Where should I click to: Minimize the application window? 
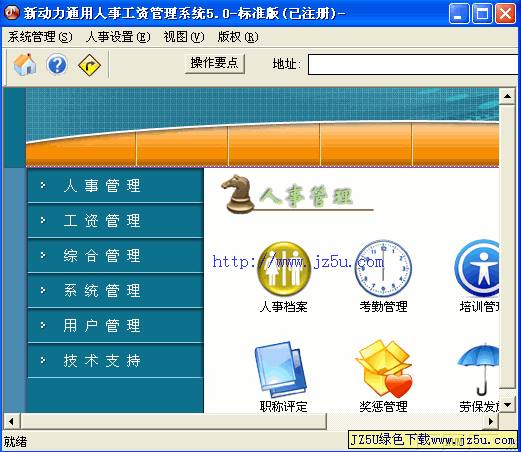point(459,13)
